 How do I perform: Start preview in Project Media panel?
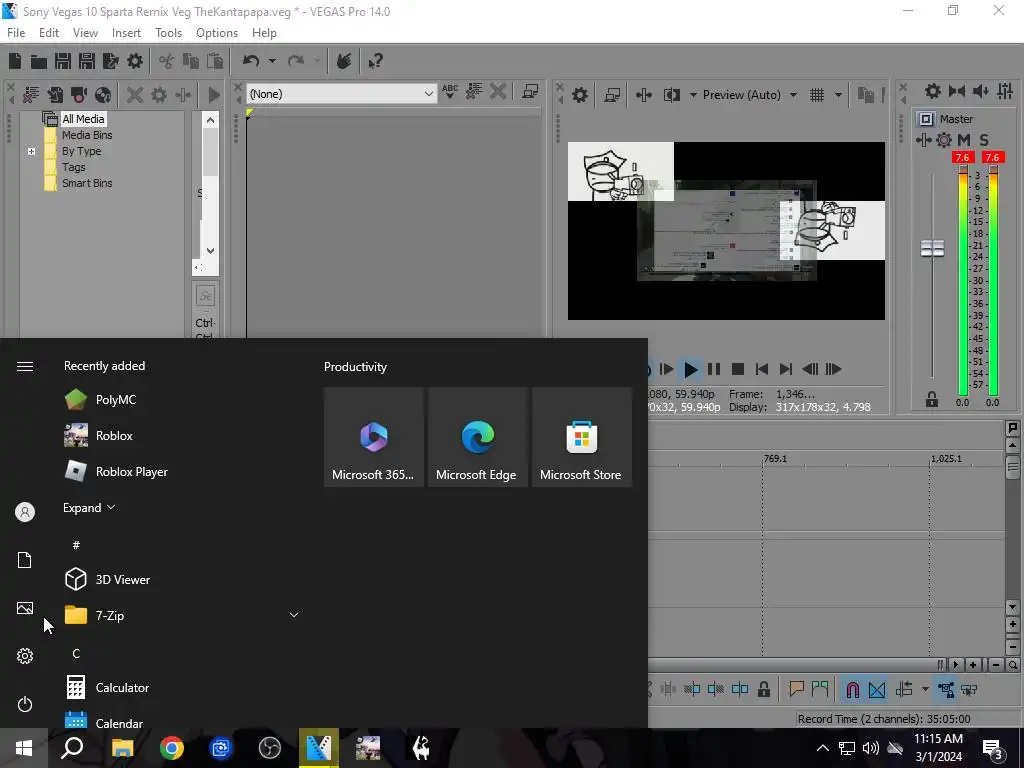[214, 95]
